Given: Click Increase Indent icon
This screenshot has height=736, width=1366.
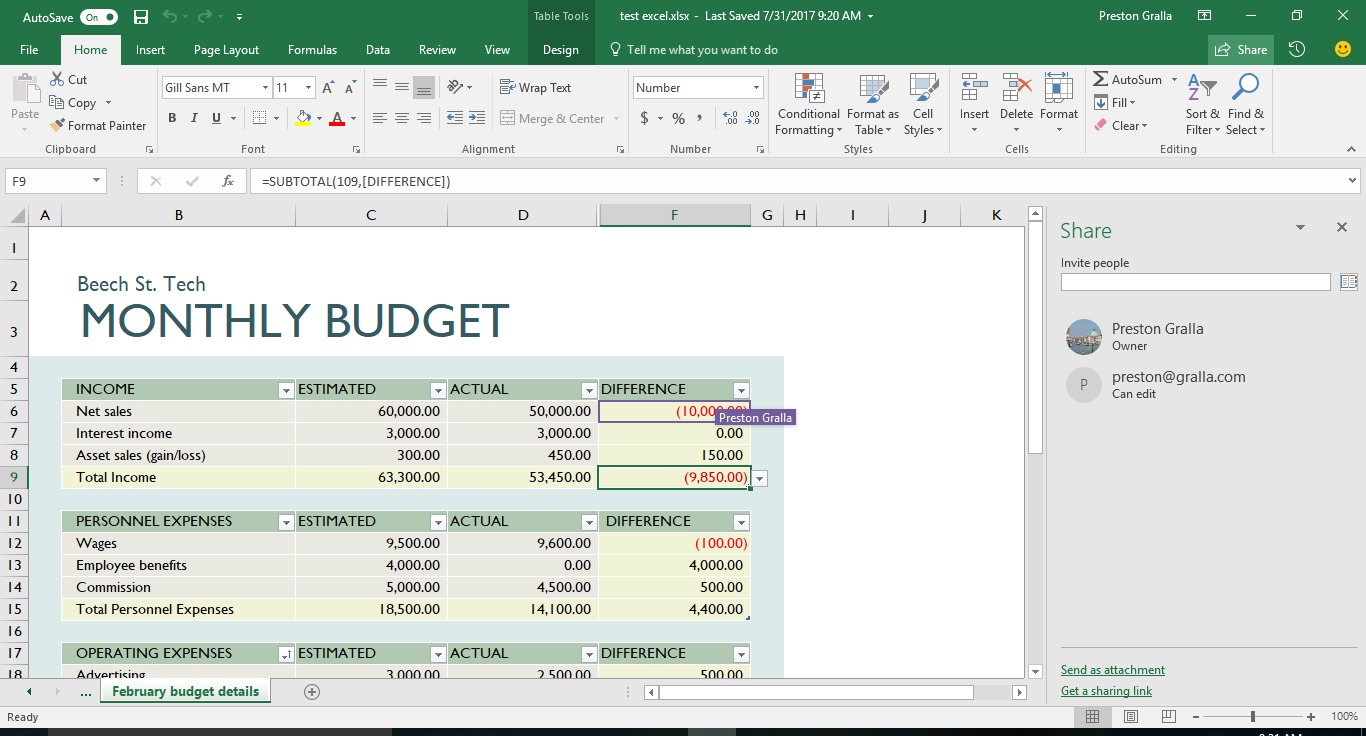Looking at the screenshot, I should [x=476, y=118].
